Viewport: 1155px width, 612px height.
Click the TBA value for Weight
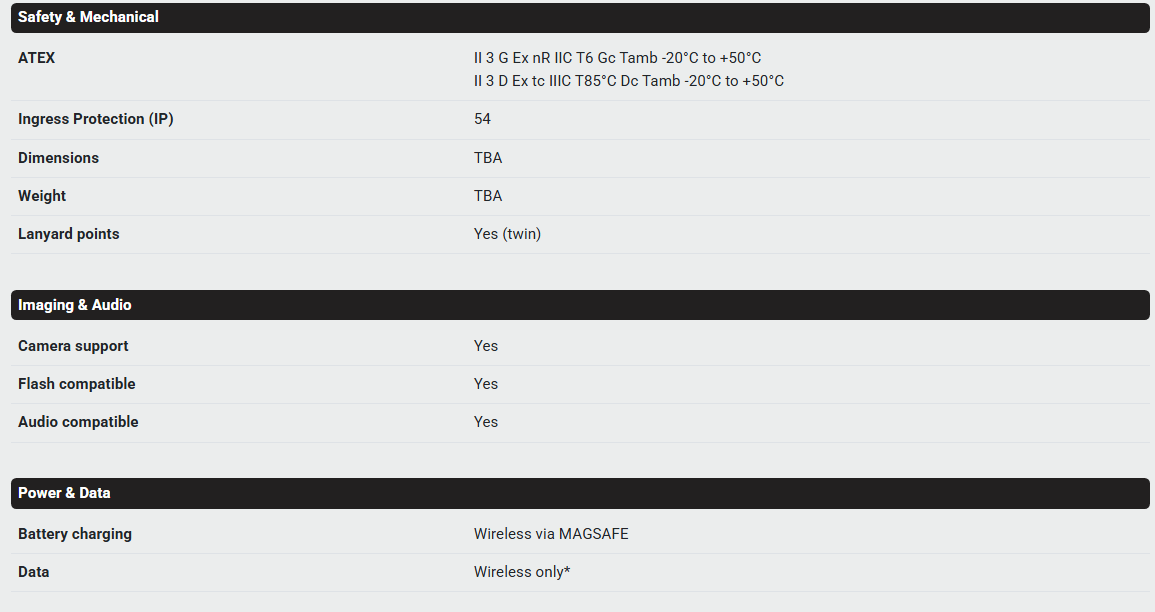coord(488,196)
